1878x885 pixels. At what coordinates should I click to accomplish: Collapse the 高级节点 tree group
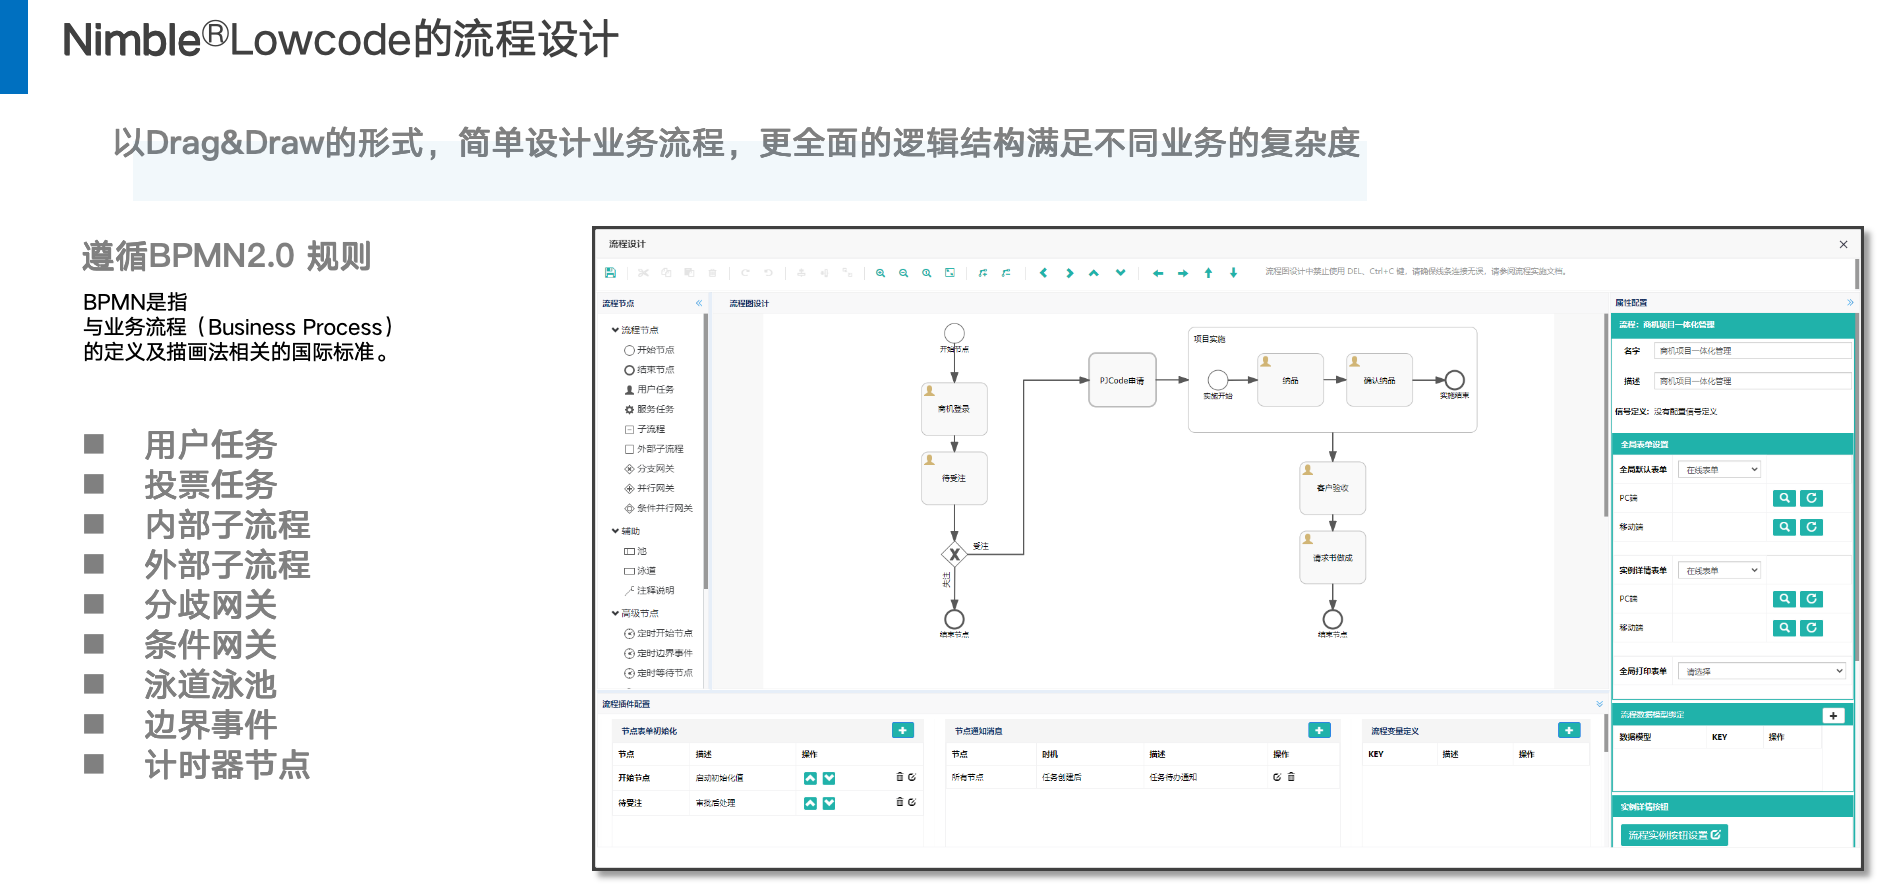click(615, 613)
